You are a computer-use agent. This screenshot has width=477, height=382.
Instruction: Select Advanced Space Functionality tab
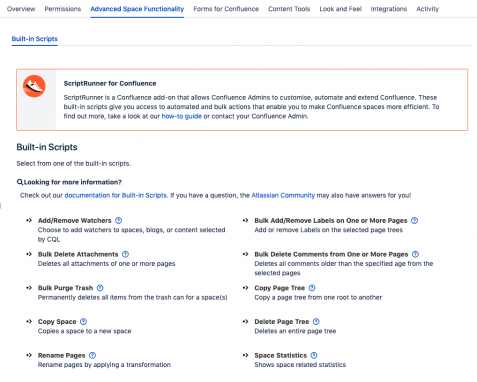pos(137,9)
